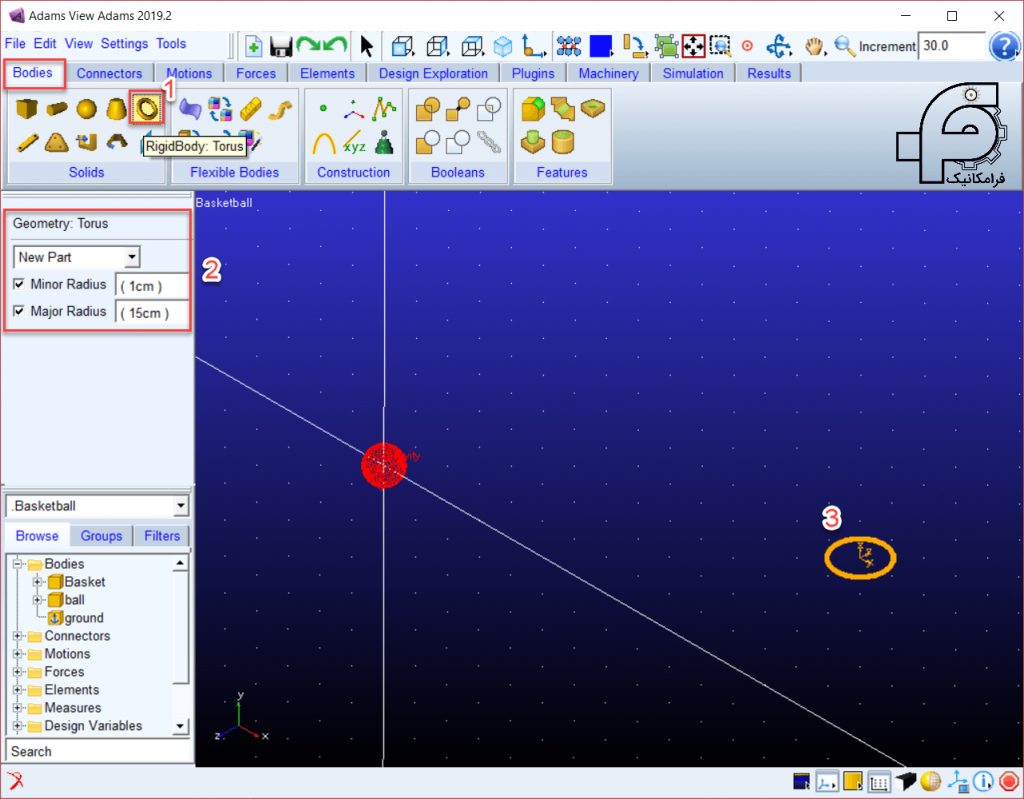The height and width of the screenshot is (799, 1024).
Task: Select the RigidBody Cylinder tool
Action: tap(56, 108)
